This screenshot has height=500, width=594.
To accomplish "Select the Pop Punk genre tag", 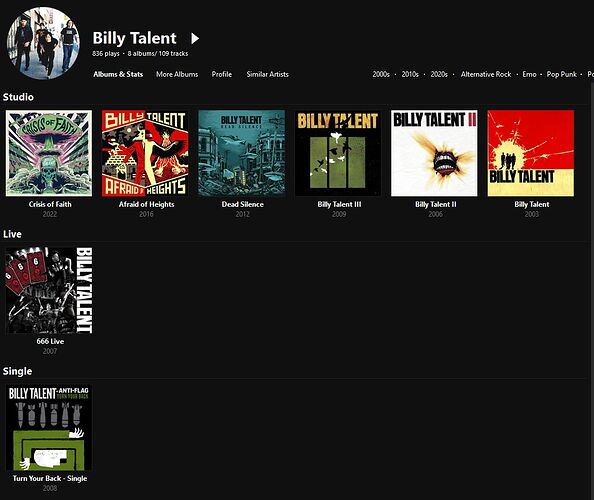I will 561,74.
